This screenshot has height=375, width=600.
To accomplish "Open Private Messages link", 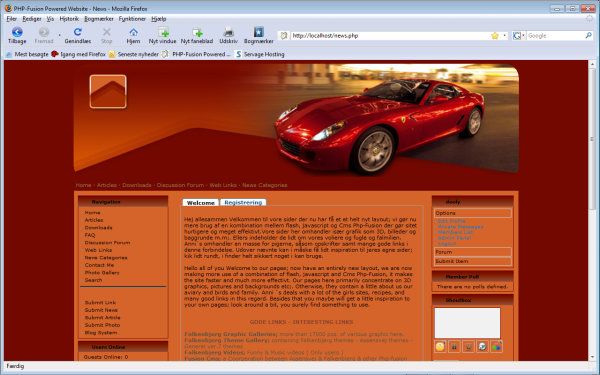I will tap(460, 227).
